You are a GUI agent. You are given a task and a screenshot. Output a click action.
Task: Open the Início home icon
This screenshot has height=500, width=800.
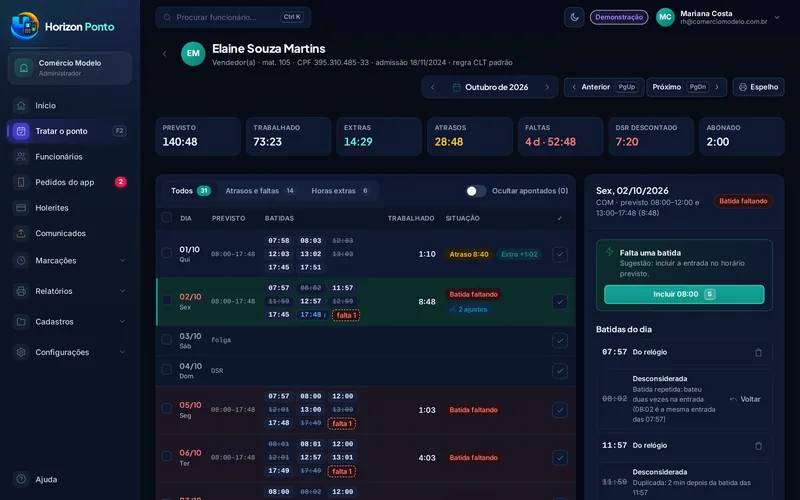21,106
